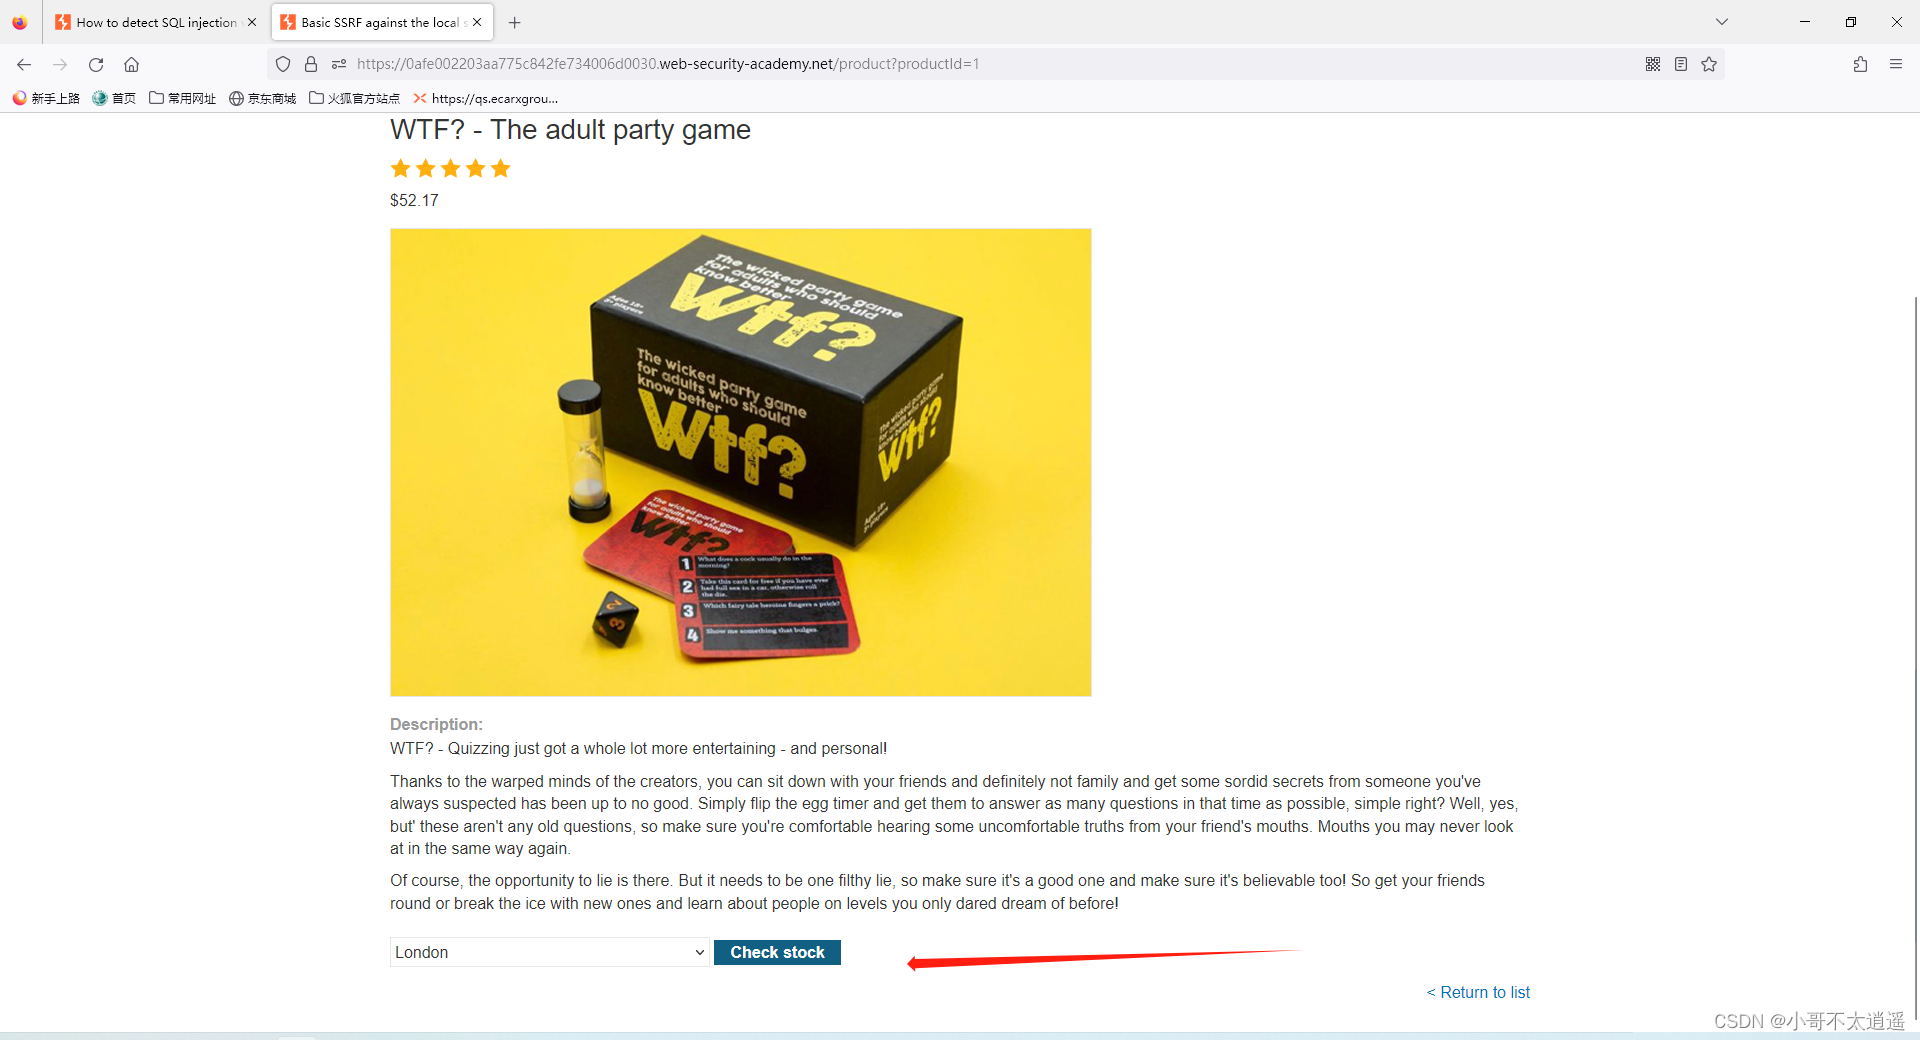Open the list all tabs chevron

click(1721, 22)
